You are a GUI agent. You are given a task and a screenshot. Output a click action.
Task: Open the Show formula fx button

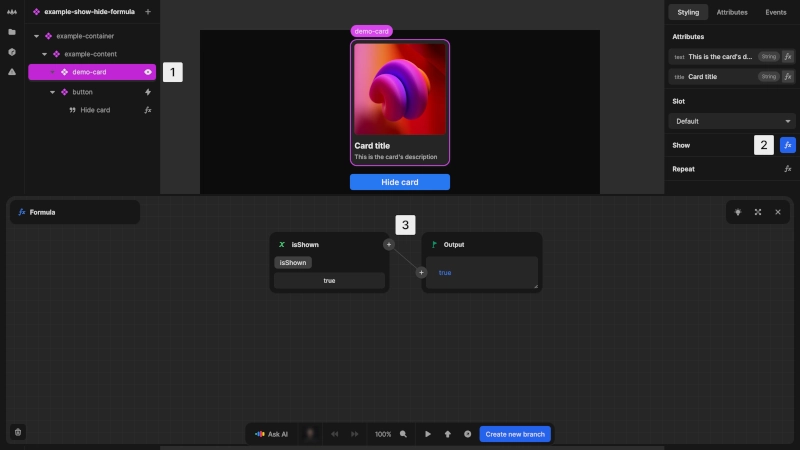point(788,145)
